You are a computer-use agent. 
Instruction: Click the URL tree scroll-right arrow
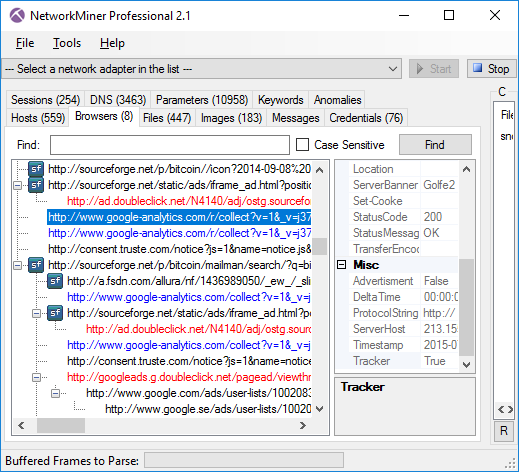[303, 426]
